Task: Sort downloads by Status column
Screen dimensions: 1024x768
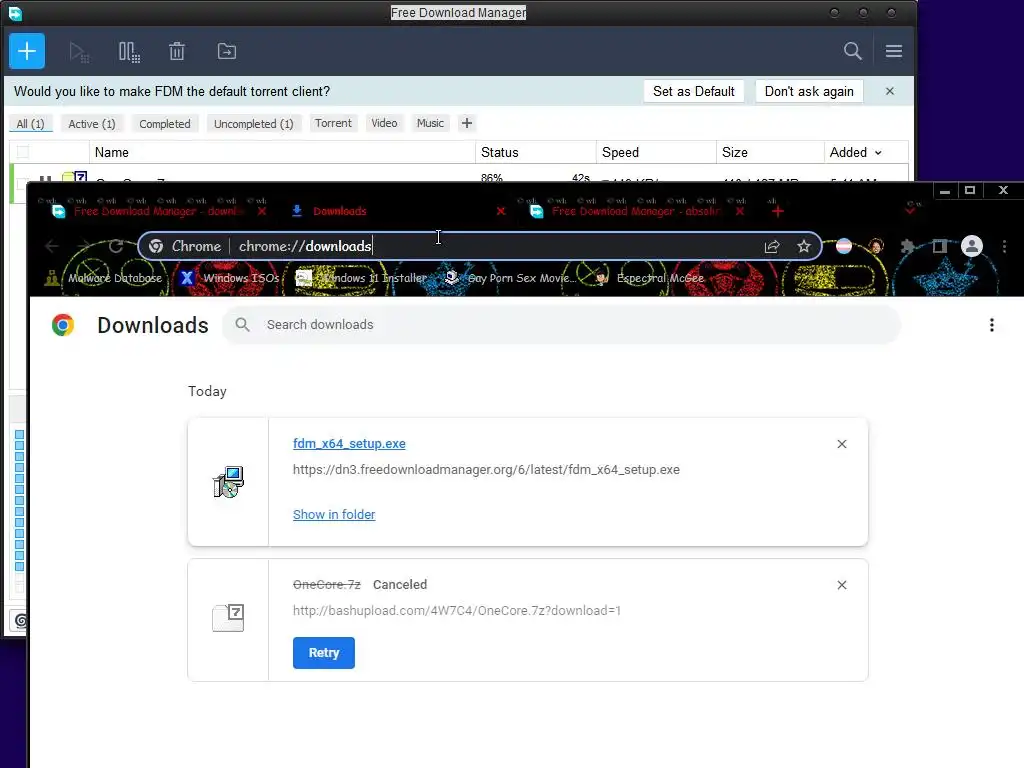Action: tap(536, 152)
